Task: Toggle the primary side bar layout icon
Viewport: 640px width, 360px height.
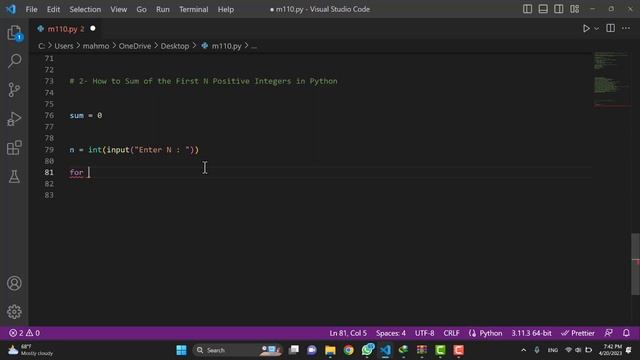Action: 527,9
